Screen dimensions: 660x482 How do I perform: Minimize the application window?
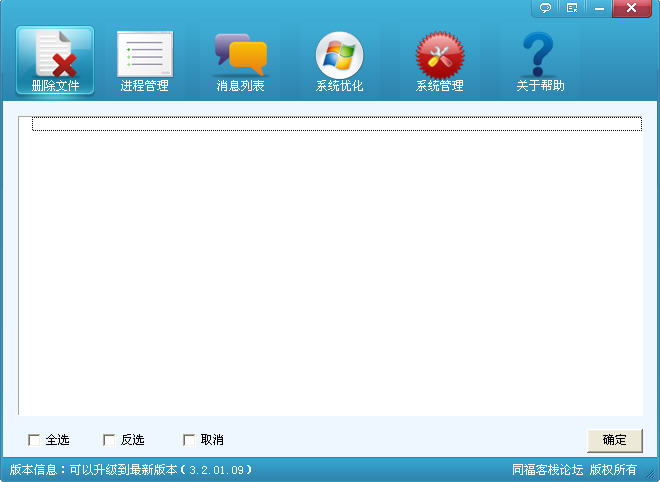599,8
